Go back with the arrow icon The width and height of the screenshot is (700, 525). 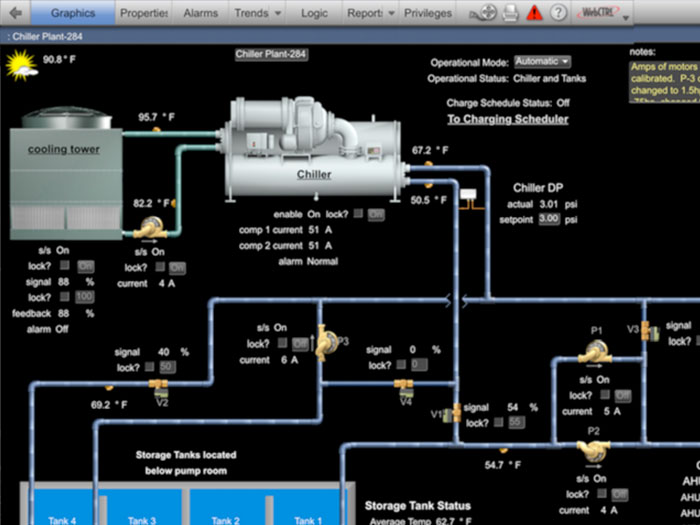coord(16,13)
